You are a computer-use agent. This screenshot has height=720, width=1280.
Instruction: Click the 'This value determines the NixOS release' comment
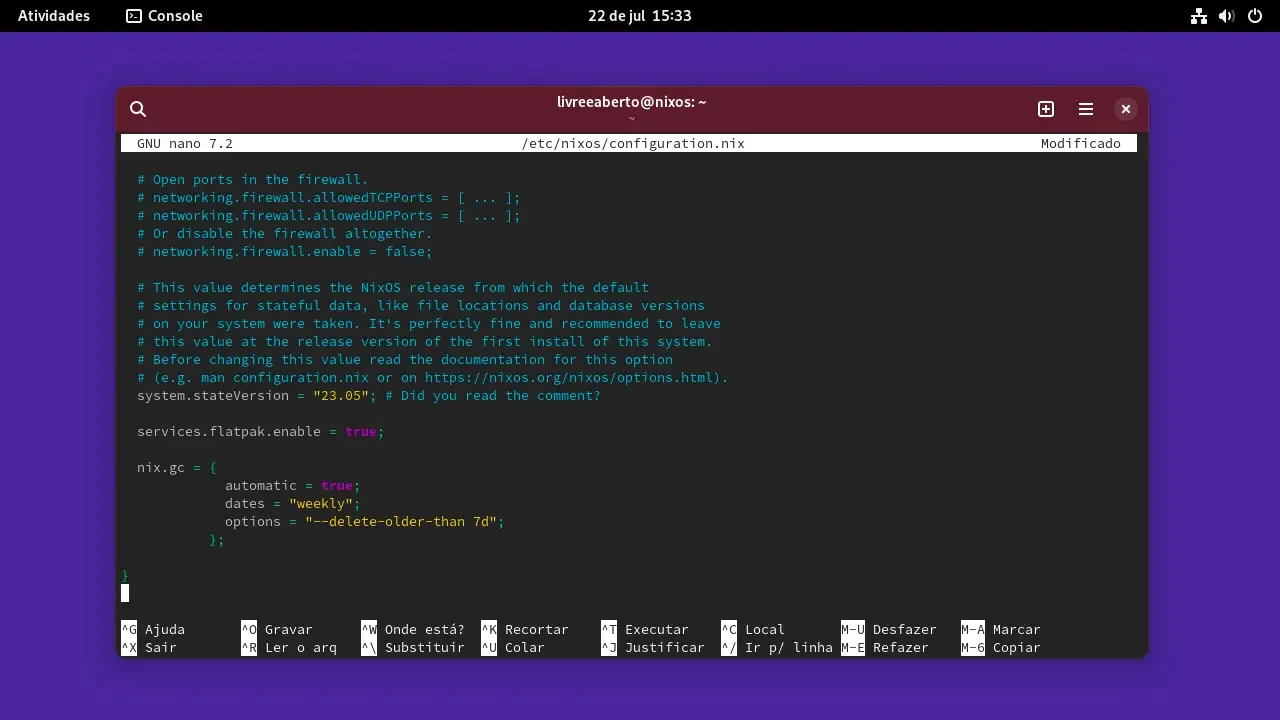click(393, 287)
